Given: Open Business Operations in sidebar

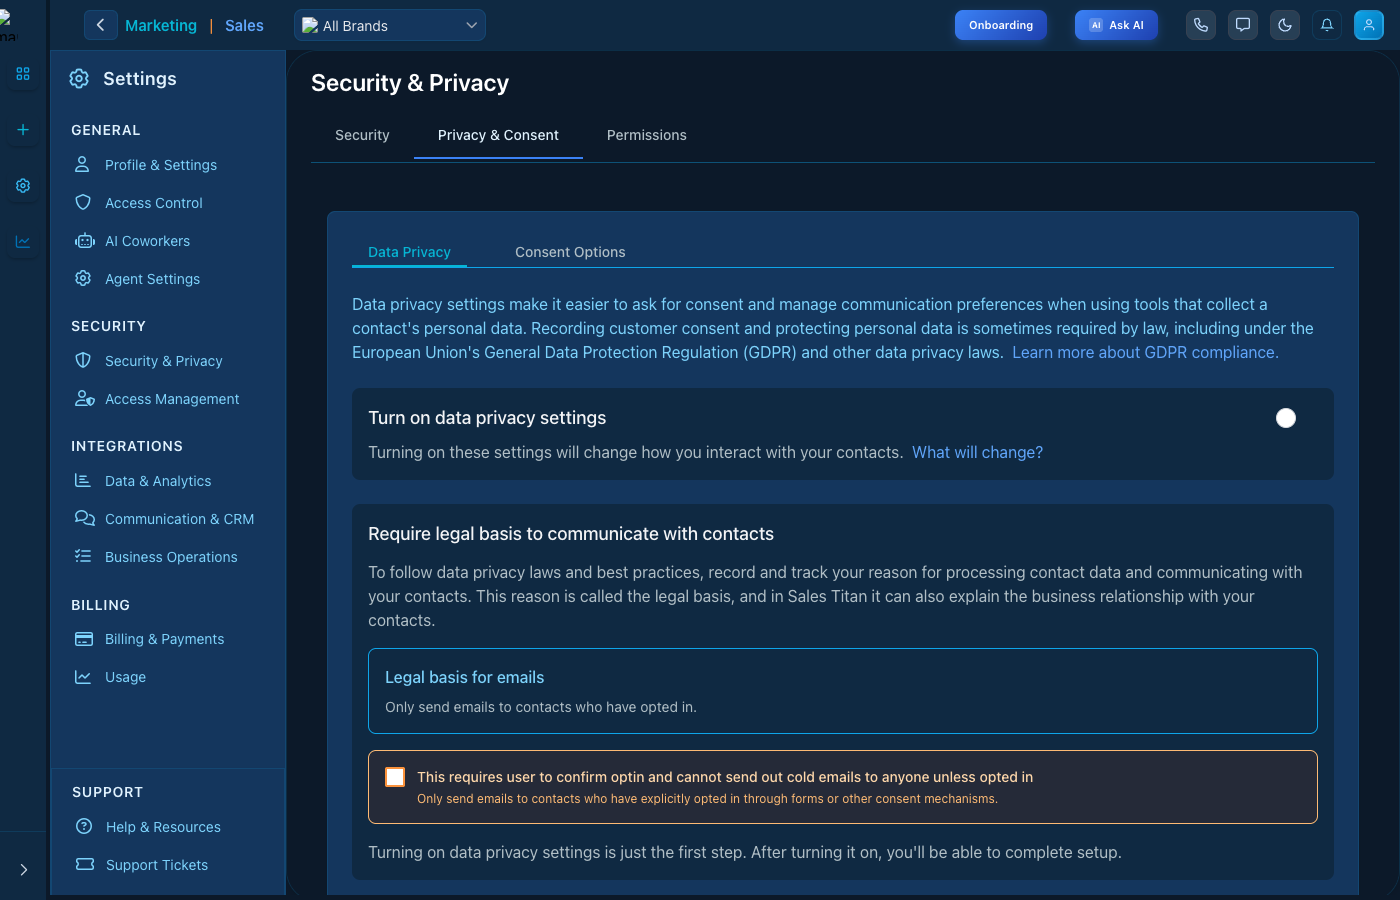Looking at the screenshot, I should pyautogui.click(x=171, y=557).
